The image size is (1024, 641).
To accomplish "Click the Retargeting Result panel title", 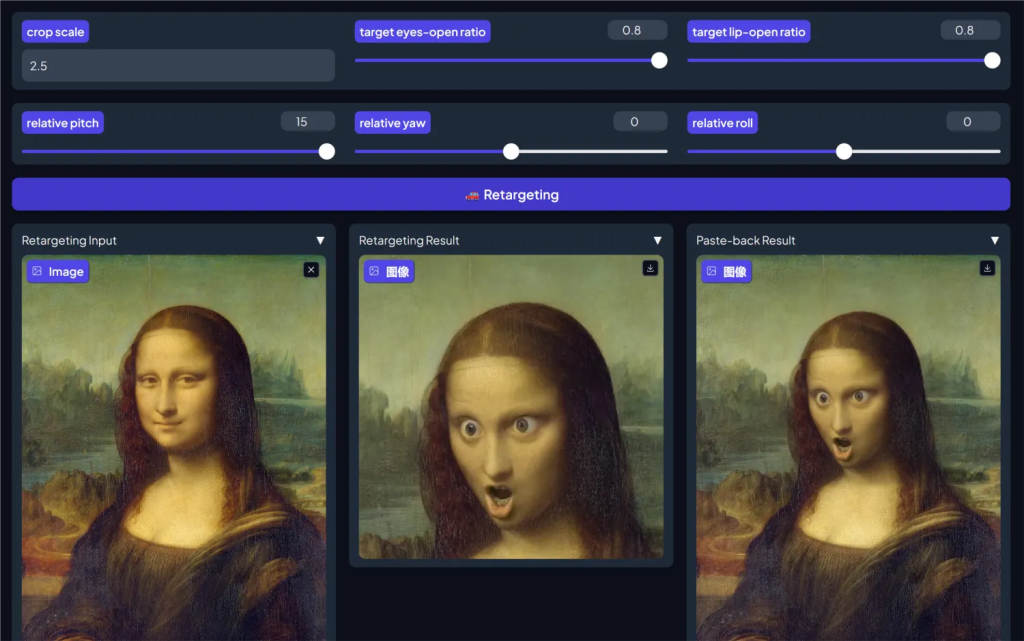I will pos(409,240).
